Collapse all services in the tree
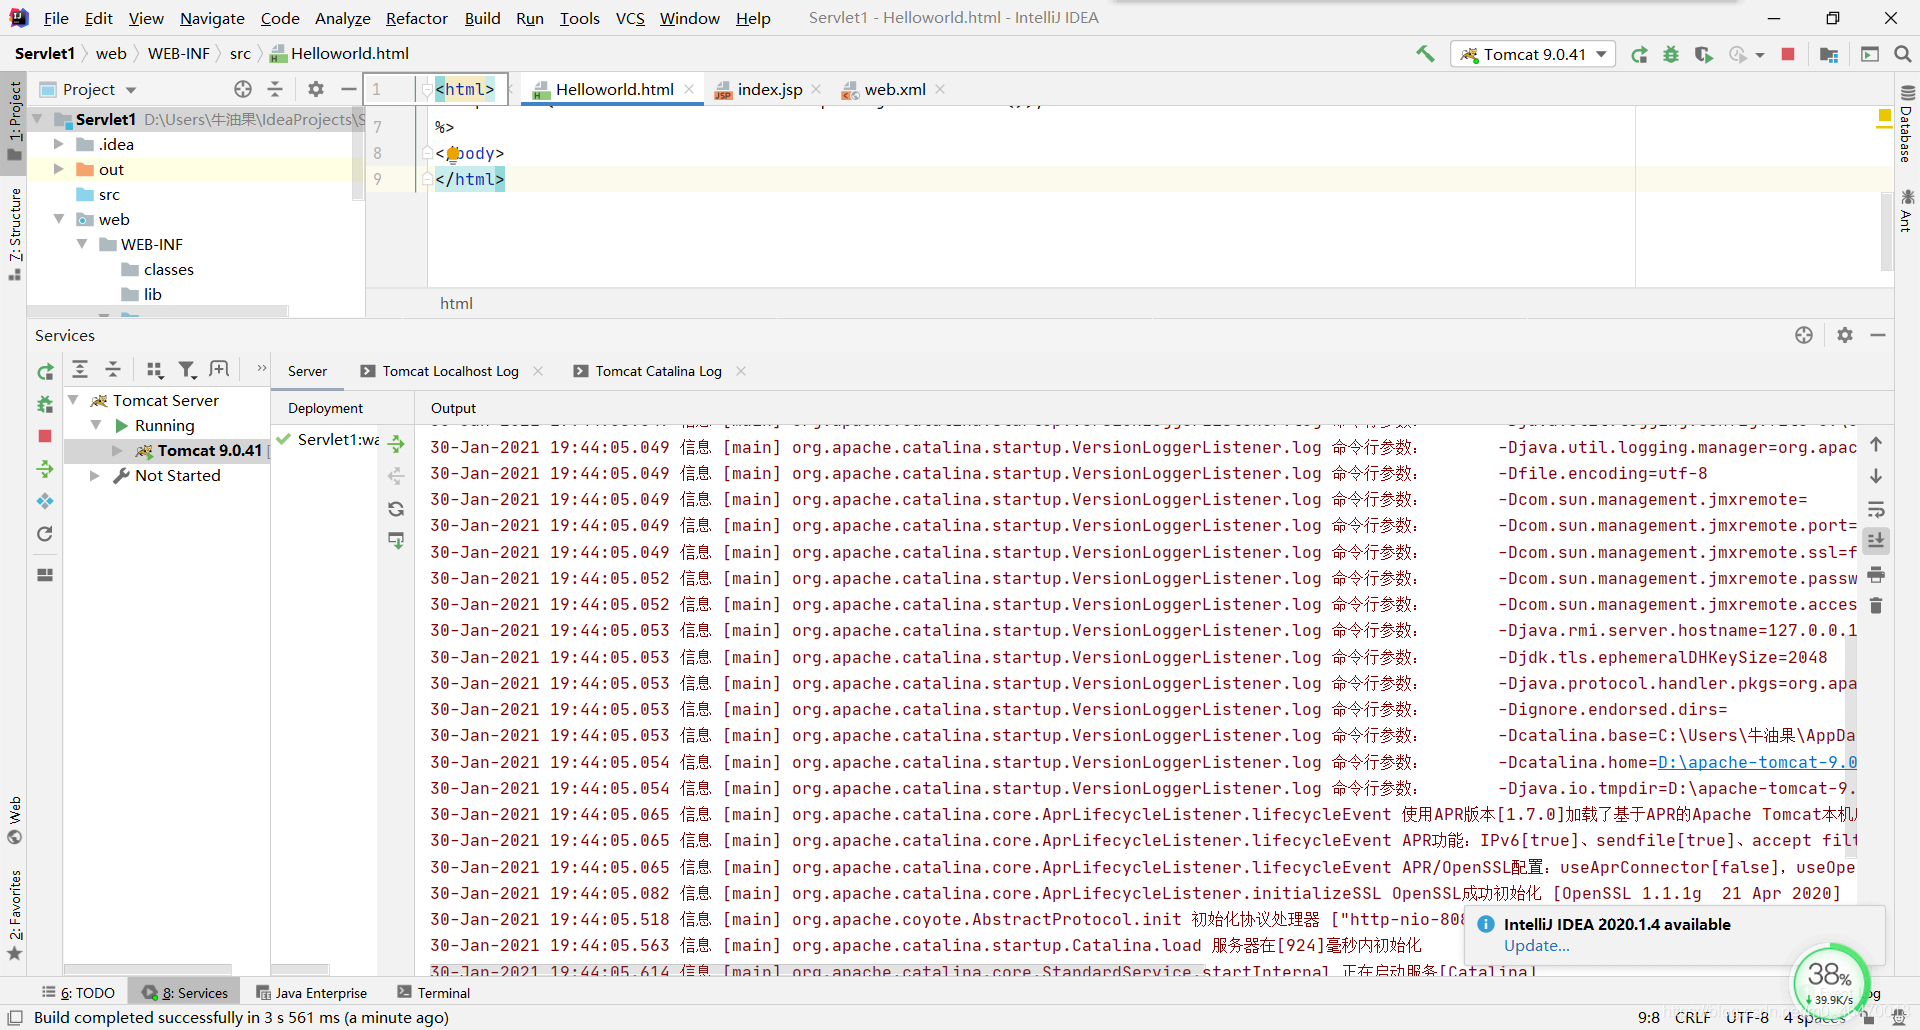This screenshot has width=1920, height=1030. 113,370
